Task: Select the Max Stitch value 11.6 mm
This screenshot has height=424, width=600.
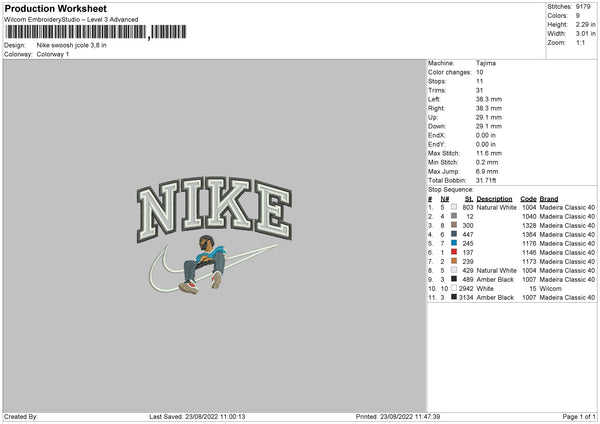Action: [x=489, y=153]
